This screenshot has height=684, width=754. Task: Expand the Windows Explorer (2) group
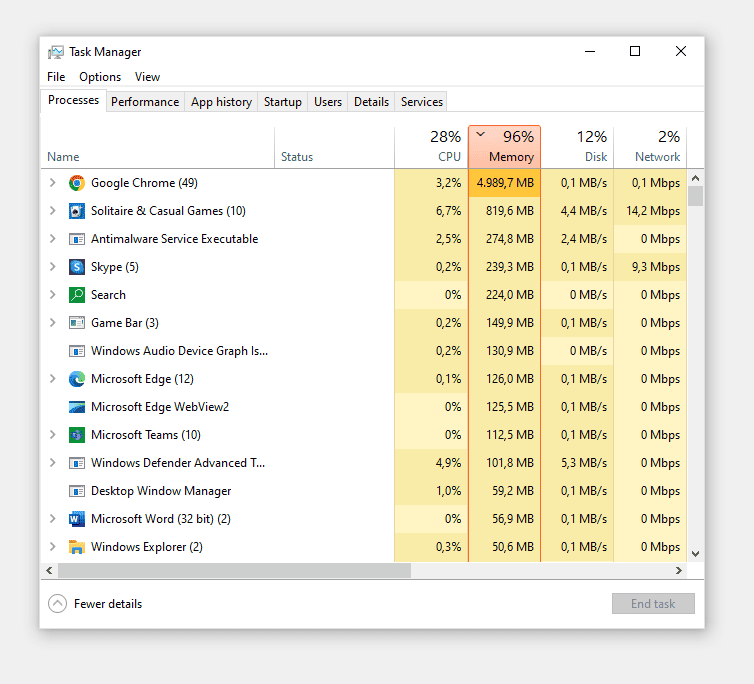pyautogui.click(x=53, y=547)
